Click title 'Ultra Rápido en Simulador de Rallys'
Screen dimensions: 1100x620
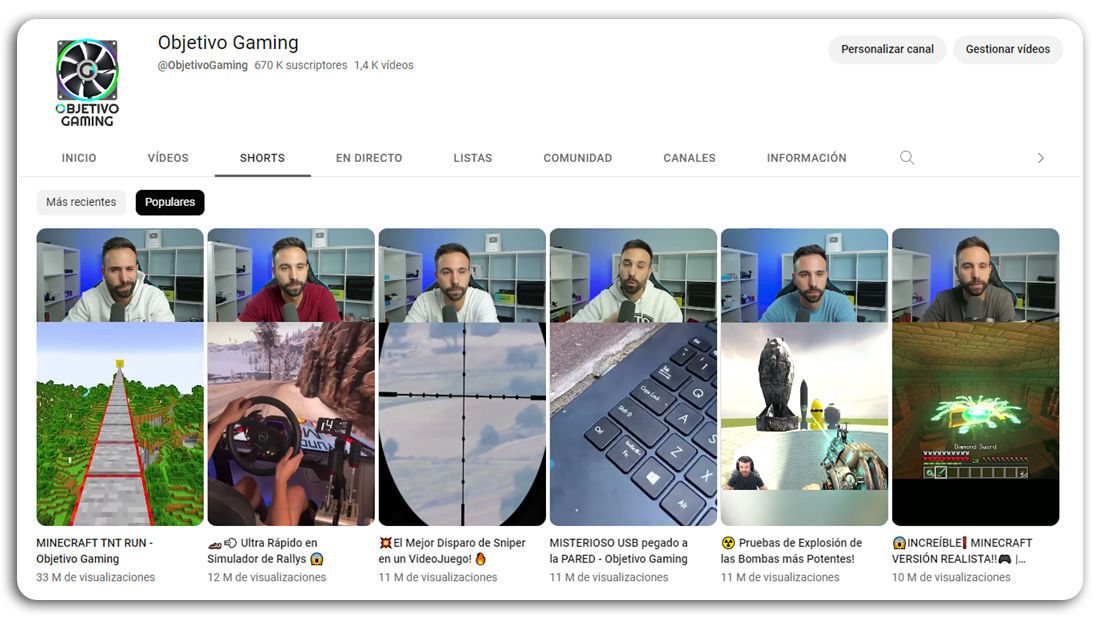265,551
